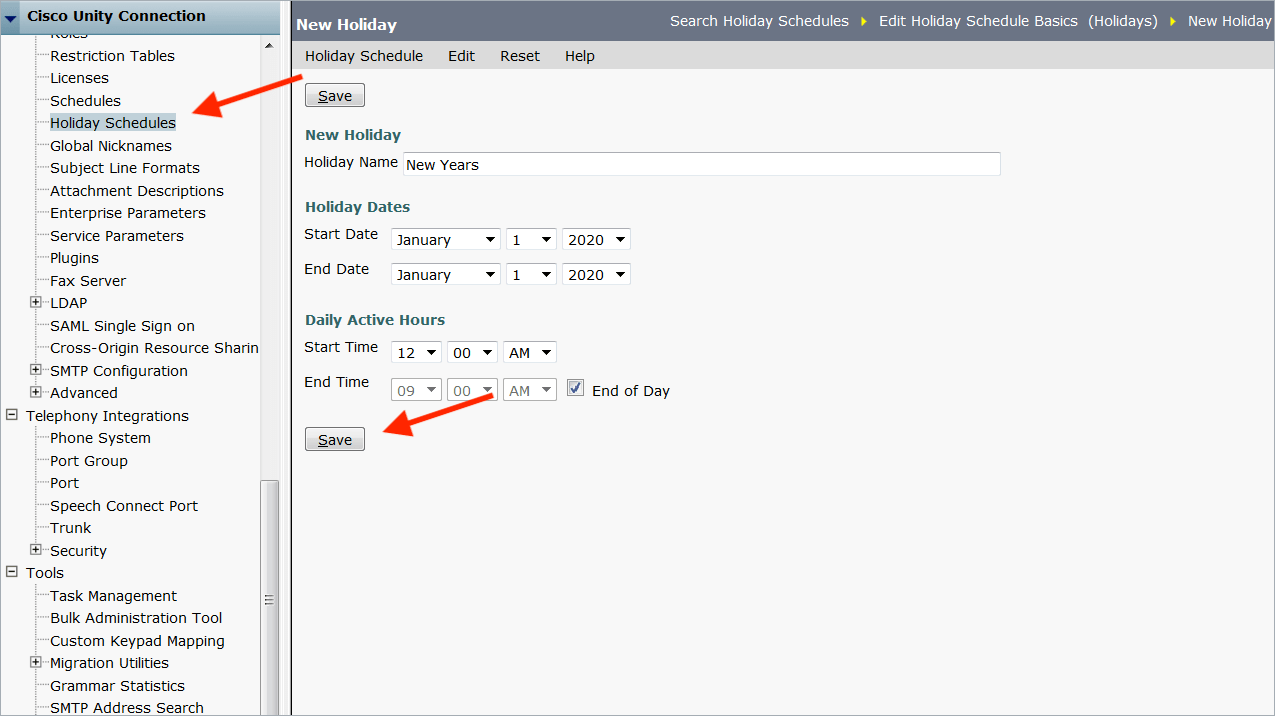Open the Port Group item
The height and width of the screenshot is (716, 1275).
coord(89,461)
